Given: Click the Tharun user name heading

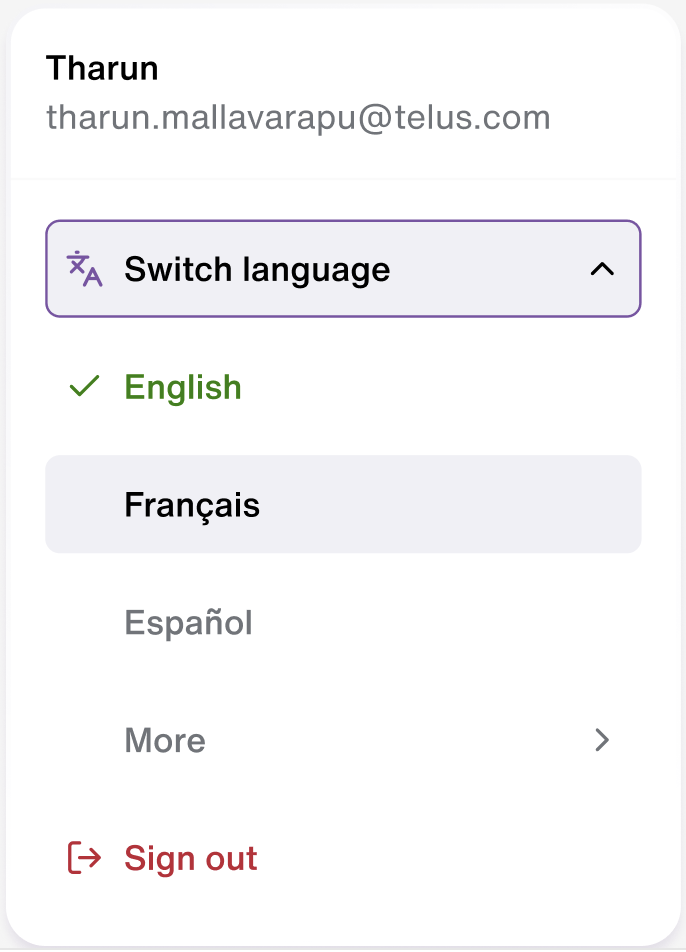Looking at the screenshot, I should (102, 68).
